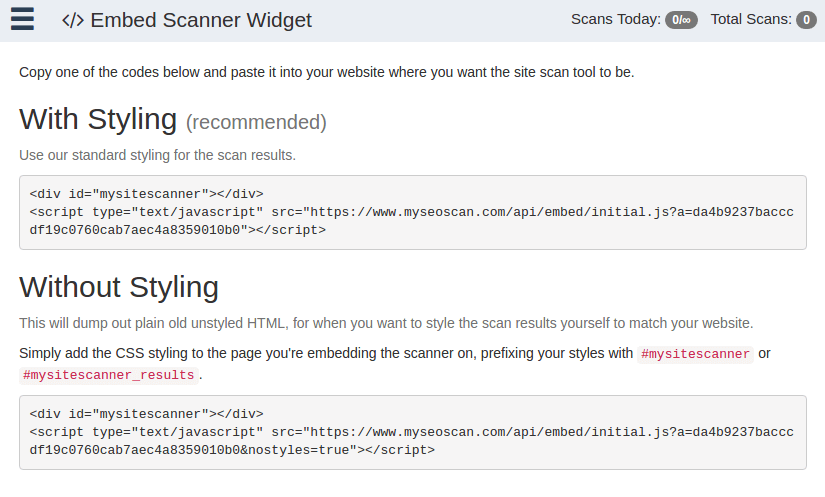Click the (recommended) subtitle text
This screenshot has height=497, width=825.
point(256,122)
